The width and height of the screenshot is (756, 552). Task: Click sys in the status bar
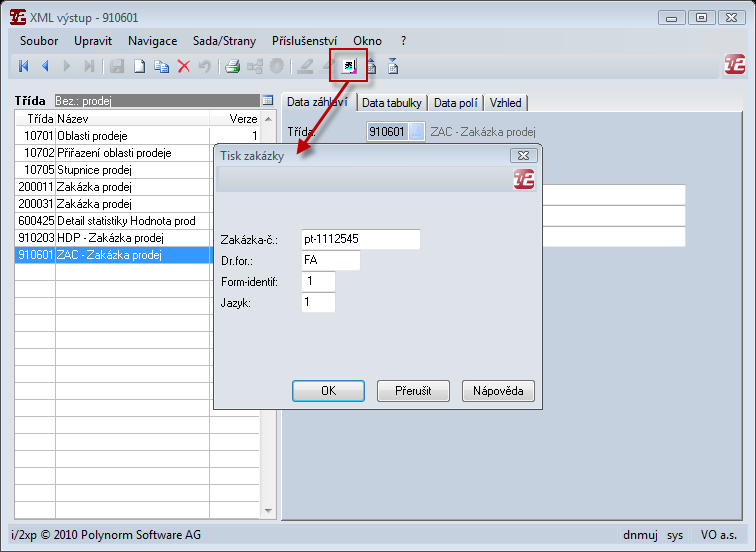point(675,535)
